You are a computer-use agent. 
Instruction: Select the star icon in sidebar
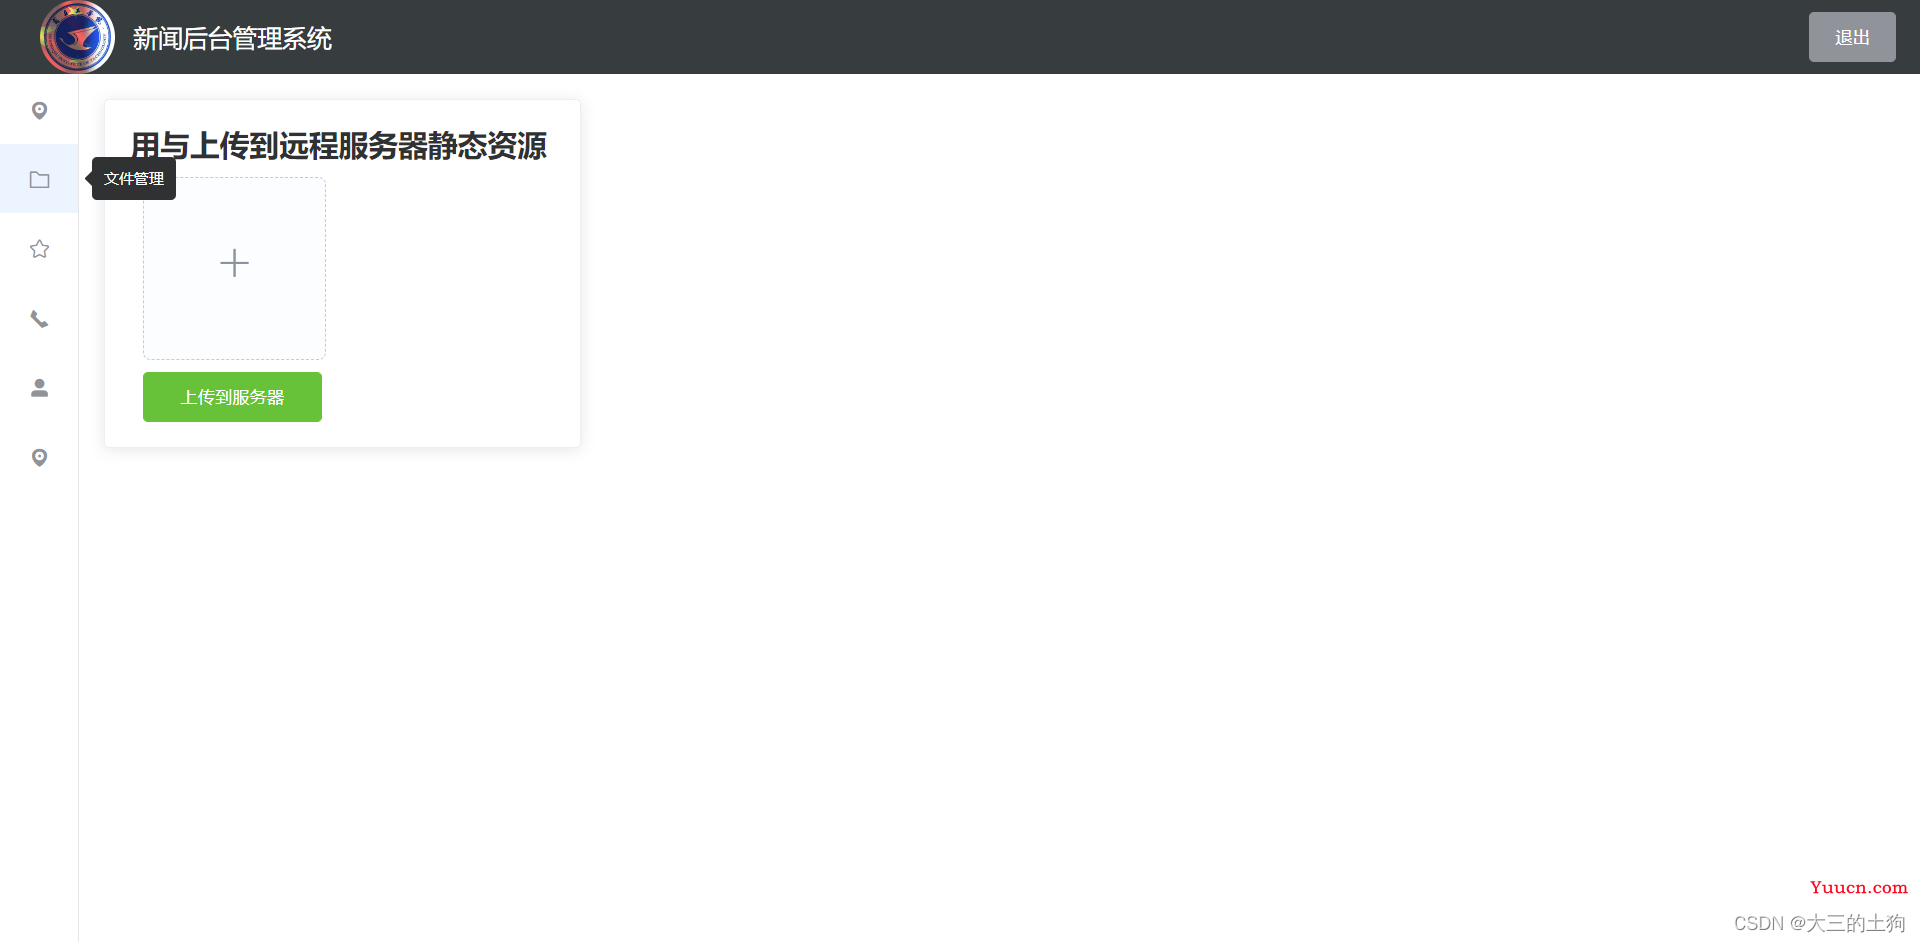(39, 249)
